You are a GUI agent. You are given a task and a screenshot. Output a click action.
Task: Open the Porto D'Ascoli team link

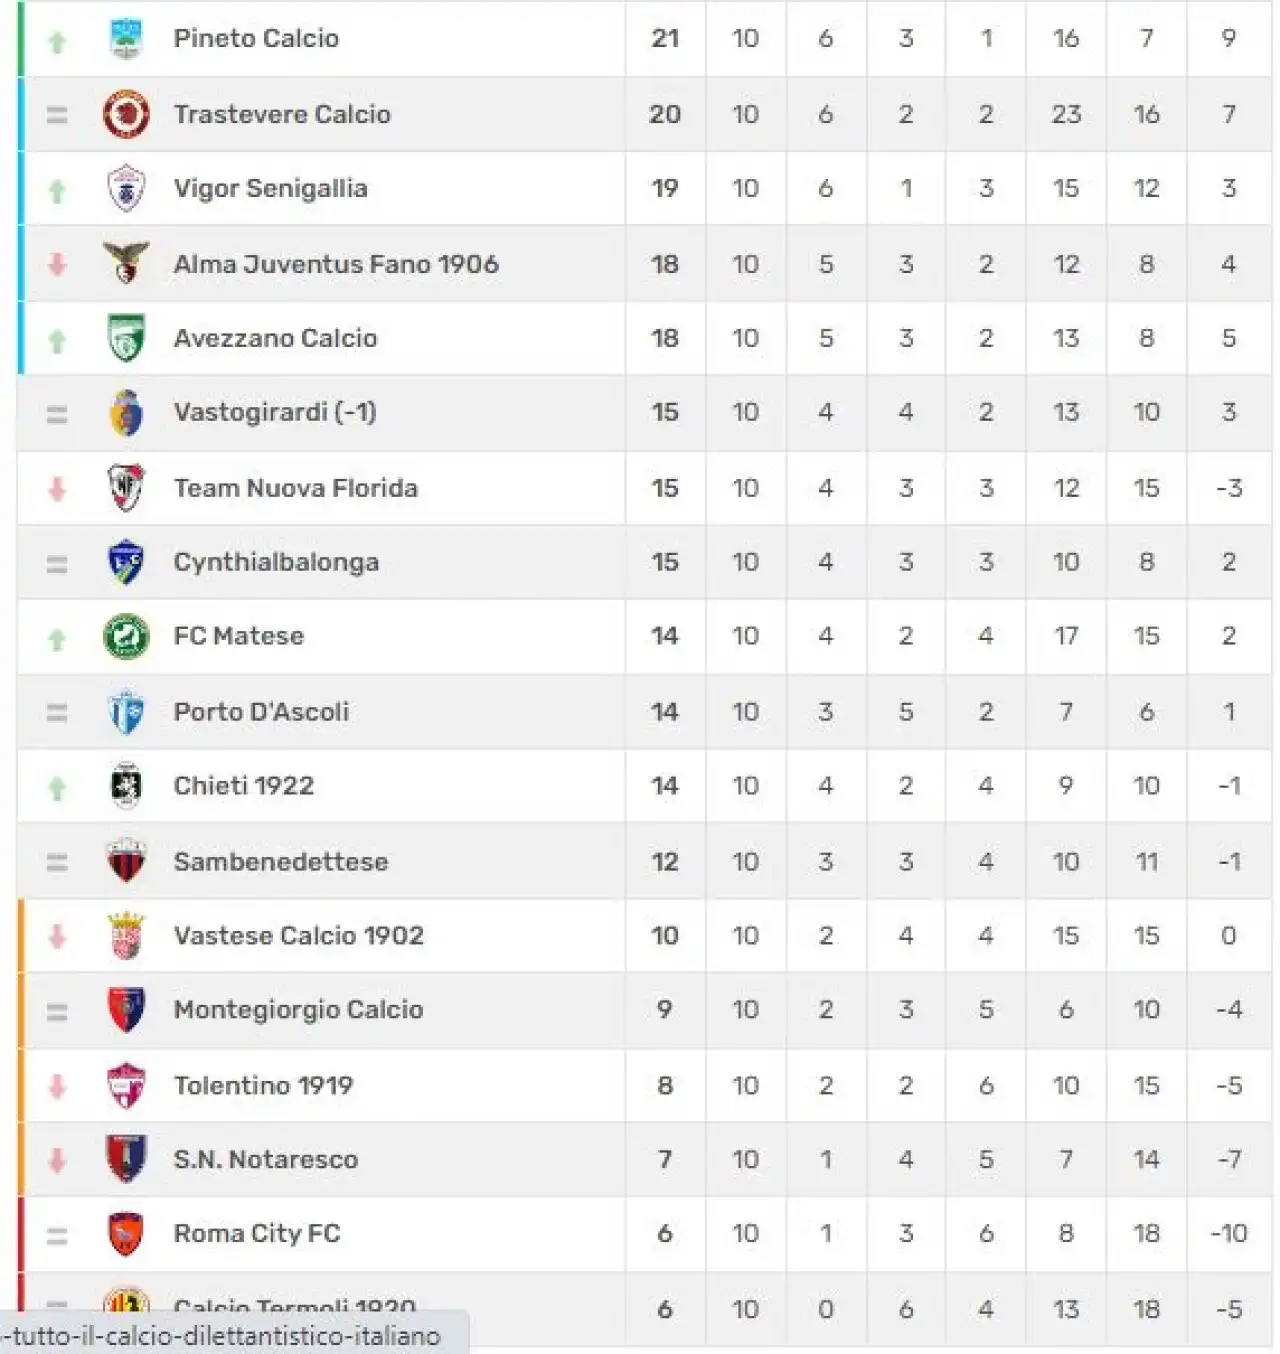pos(261,711)
